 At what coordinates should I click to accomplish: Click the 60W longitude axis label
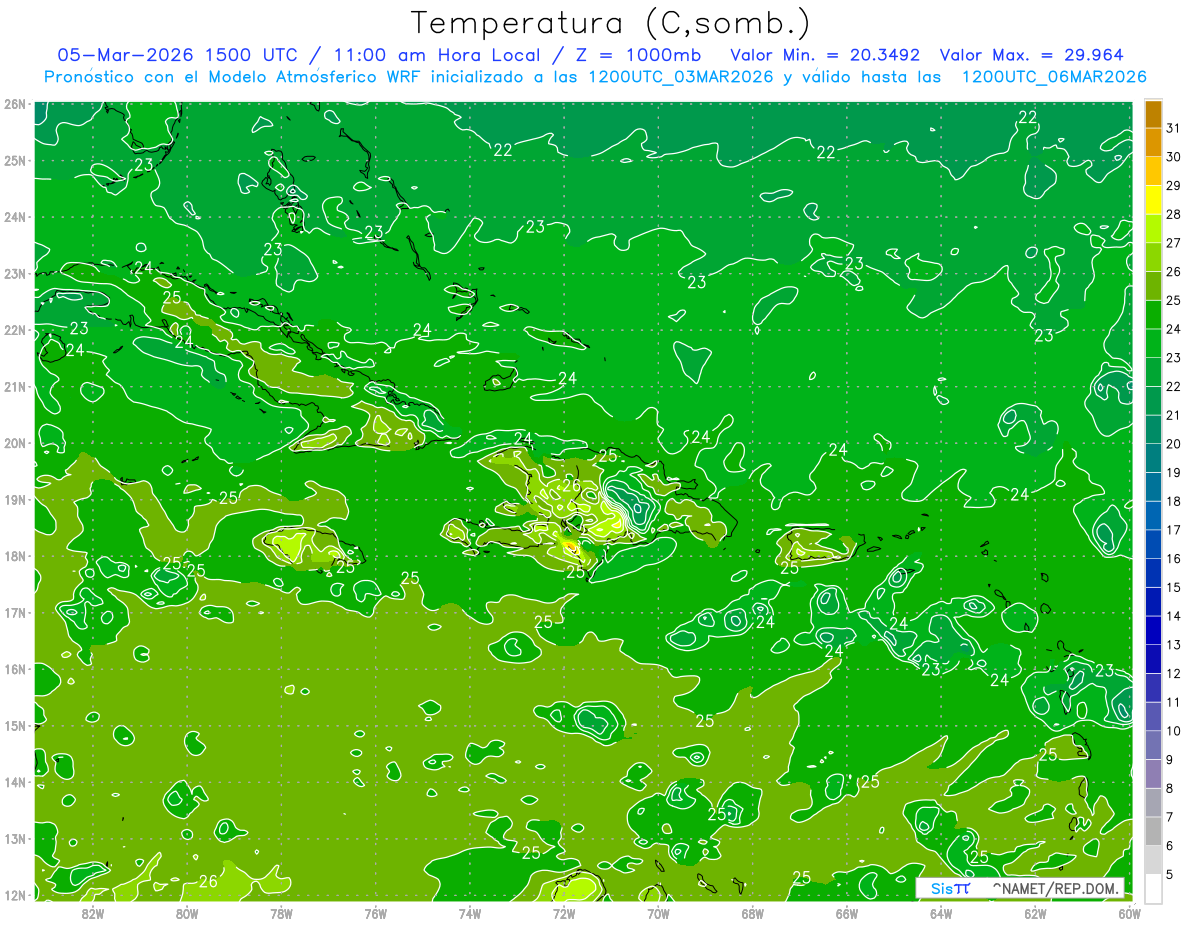[x=1130, y=913]
